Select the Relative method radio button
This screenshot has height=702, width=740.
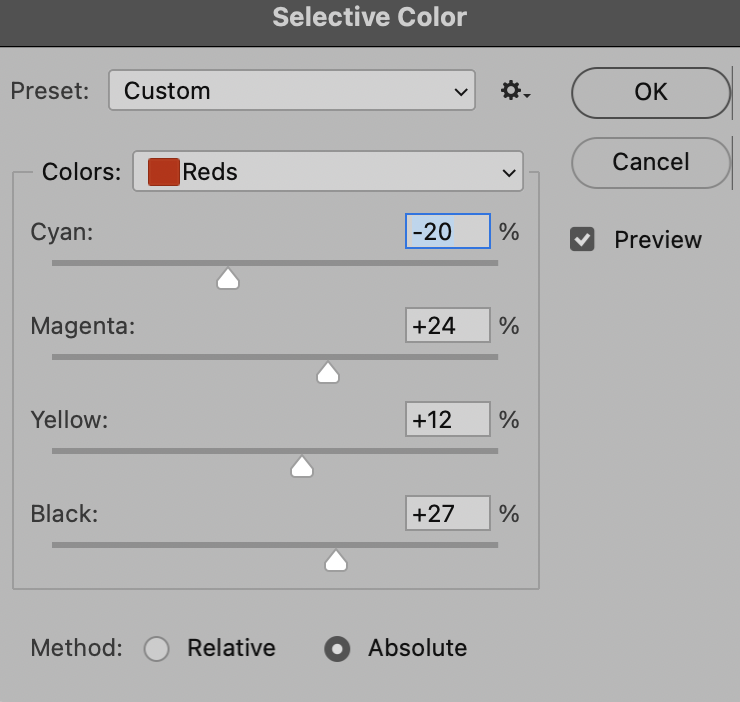[x=157, y=649]
